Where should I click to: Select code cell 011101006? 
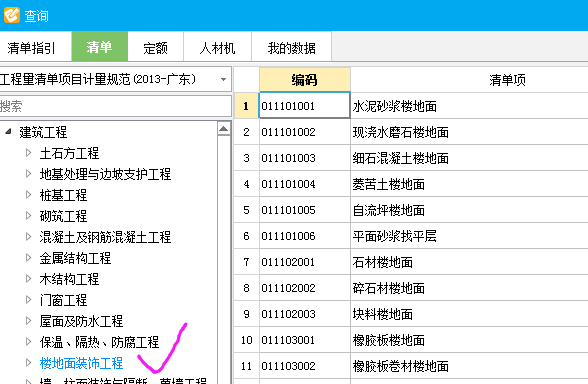coord(304,236)
